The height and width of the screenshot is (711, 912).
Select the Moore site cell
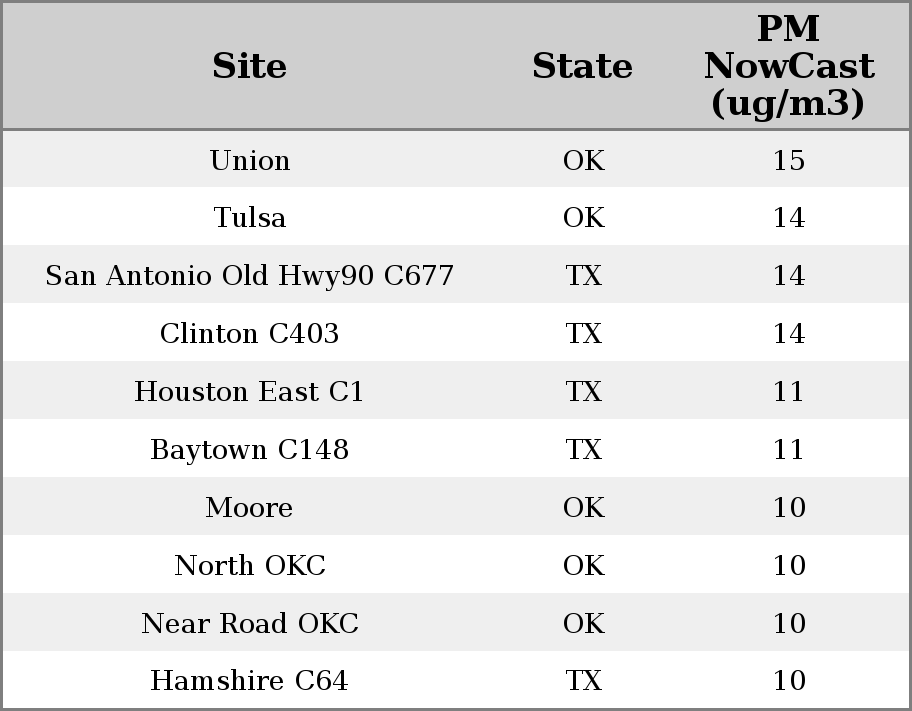[250, 507]
